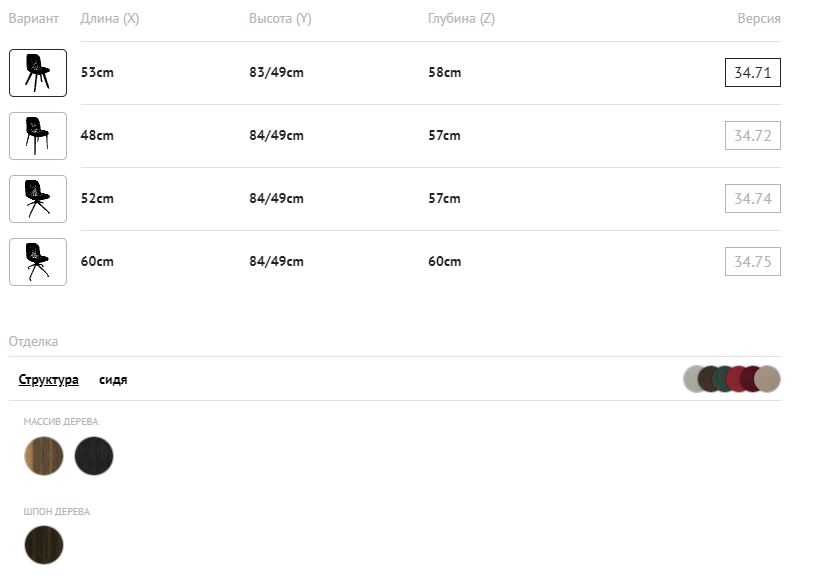Image resolution: width=831 pixels, height=580 pixels.
Task: Click the Отделка section heading
Action: (33, 342)
